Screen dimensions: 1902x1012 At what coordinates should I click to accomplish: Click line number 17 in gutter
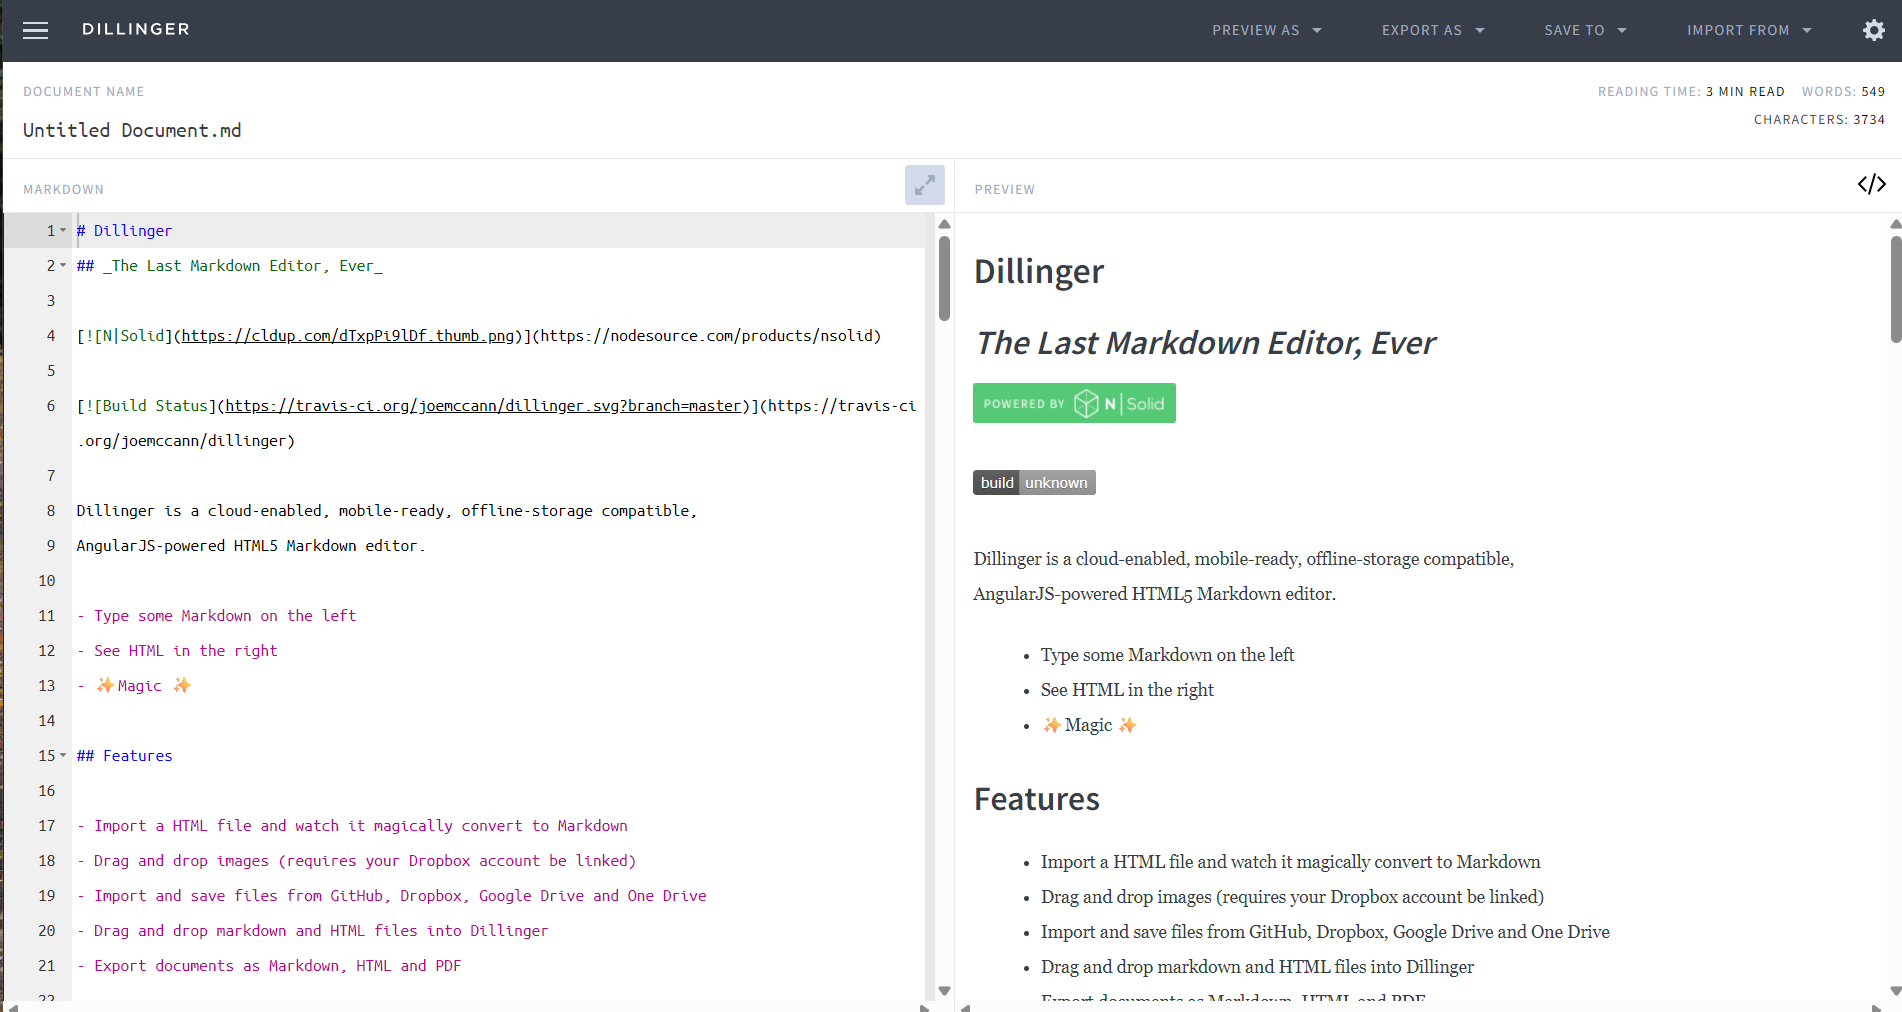pyautogui.click(x=47, y=826)
